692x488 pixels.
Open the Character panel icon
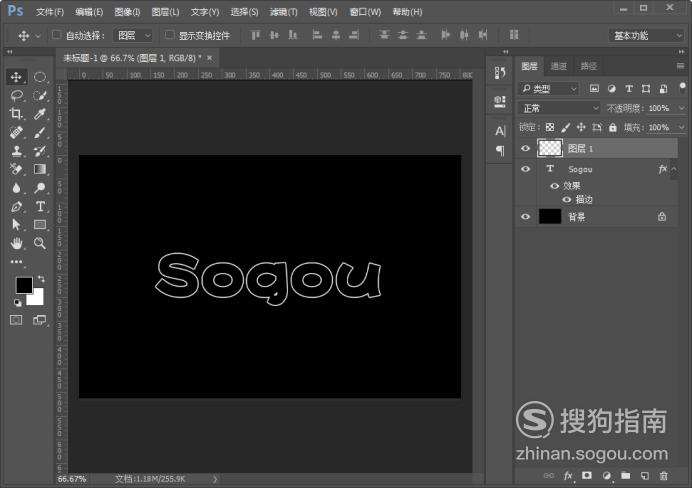[500, 131]
